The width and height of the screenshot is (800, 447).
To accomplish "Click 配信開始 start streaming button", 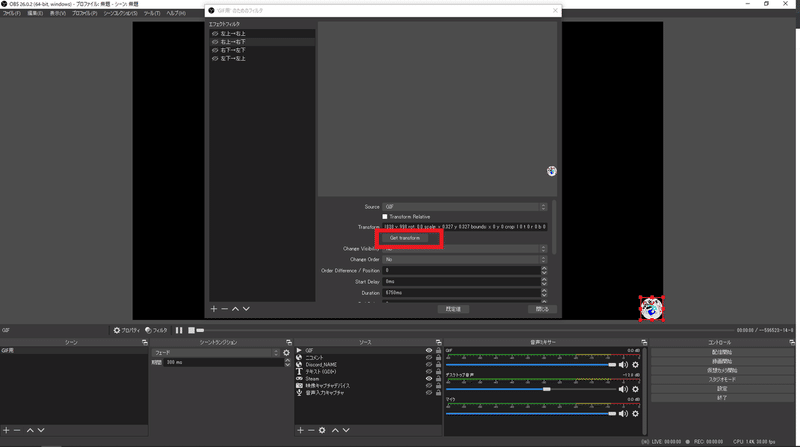I will (x=722, y=352).
